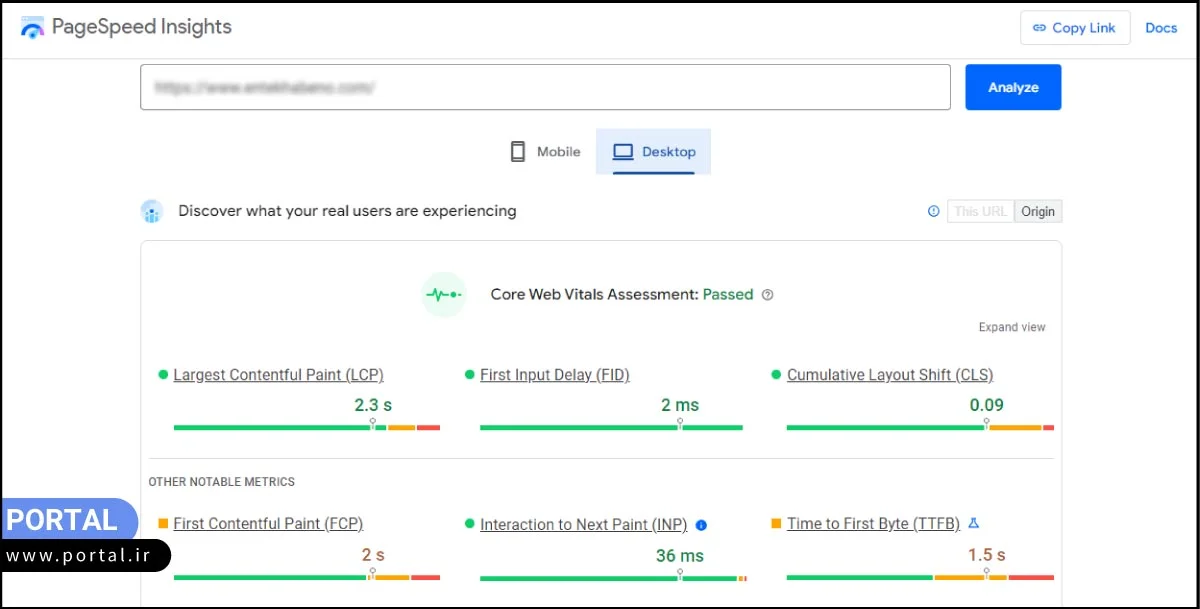Click the PageSpeed Insights logo icon
The height and width of the screenshot is (609, 1200).
(32, 28)
